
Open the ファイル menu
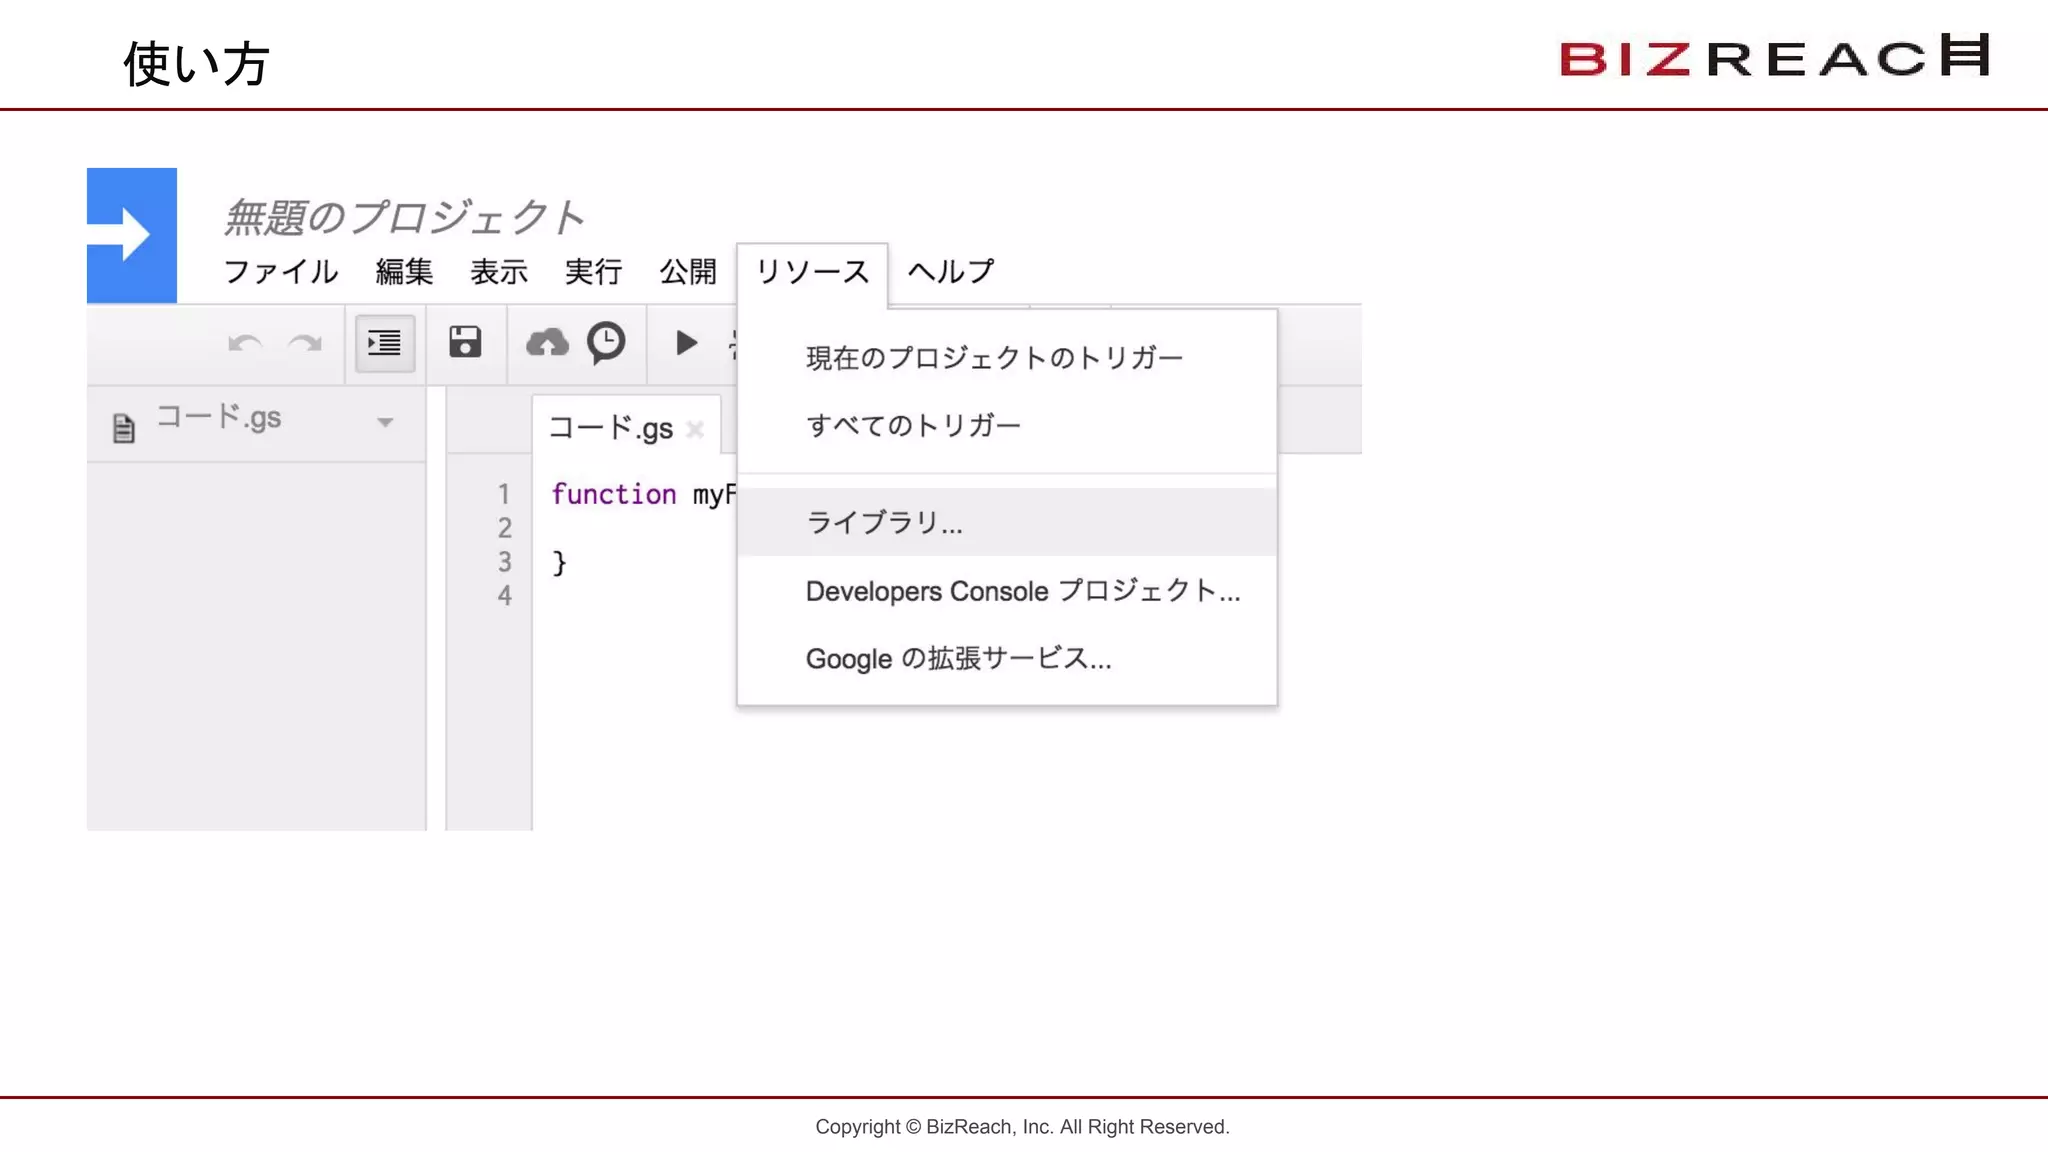281,271
